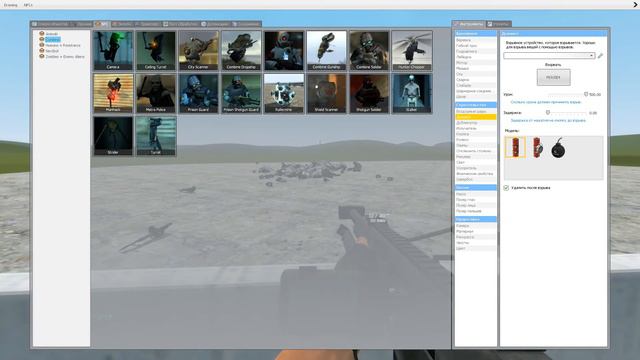Switch to the 'Оружие' weapons tab

point(122,24)
